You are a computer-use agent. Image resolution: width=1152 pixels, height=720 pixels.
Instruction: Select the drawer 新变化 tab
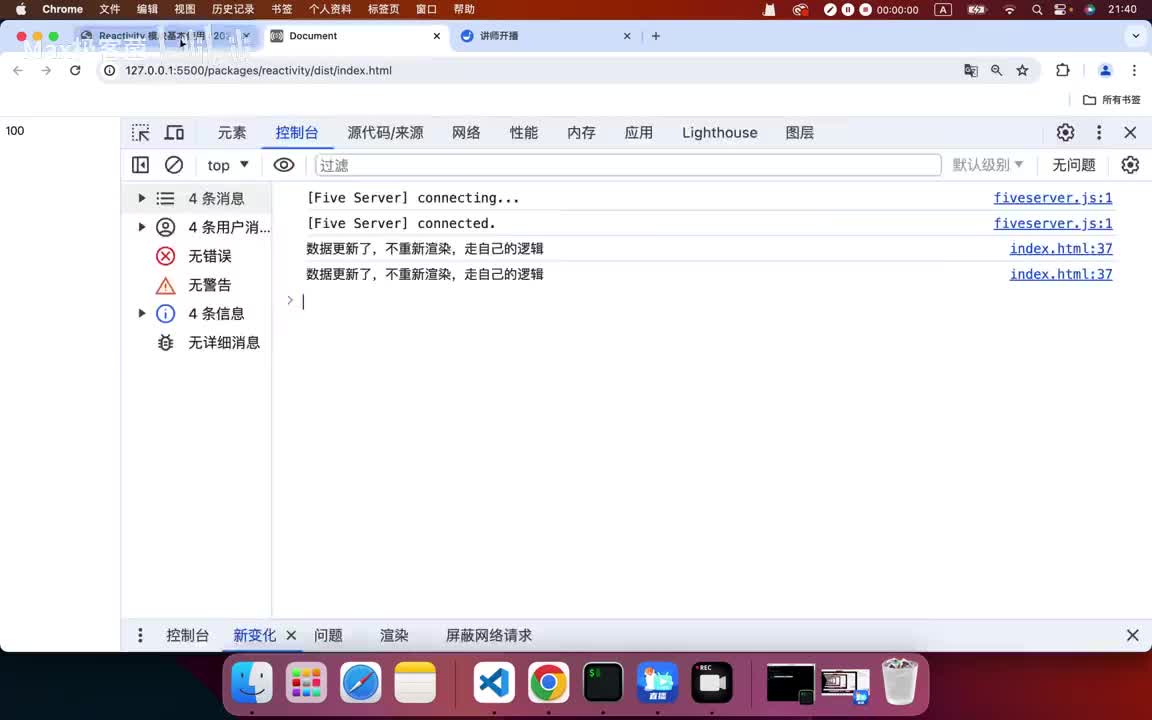pos(254,636)
